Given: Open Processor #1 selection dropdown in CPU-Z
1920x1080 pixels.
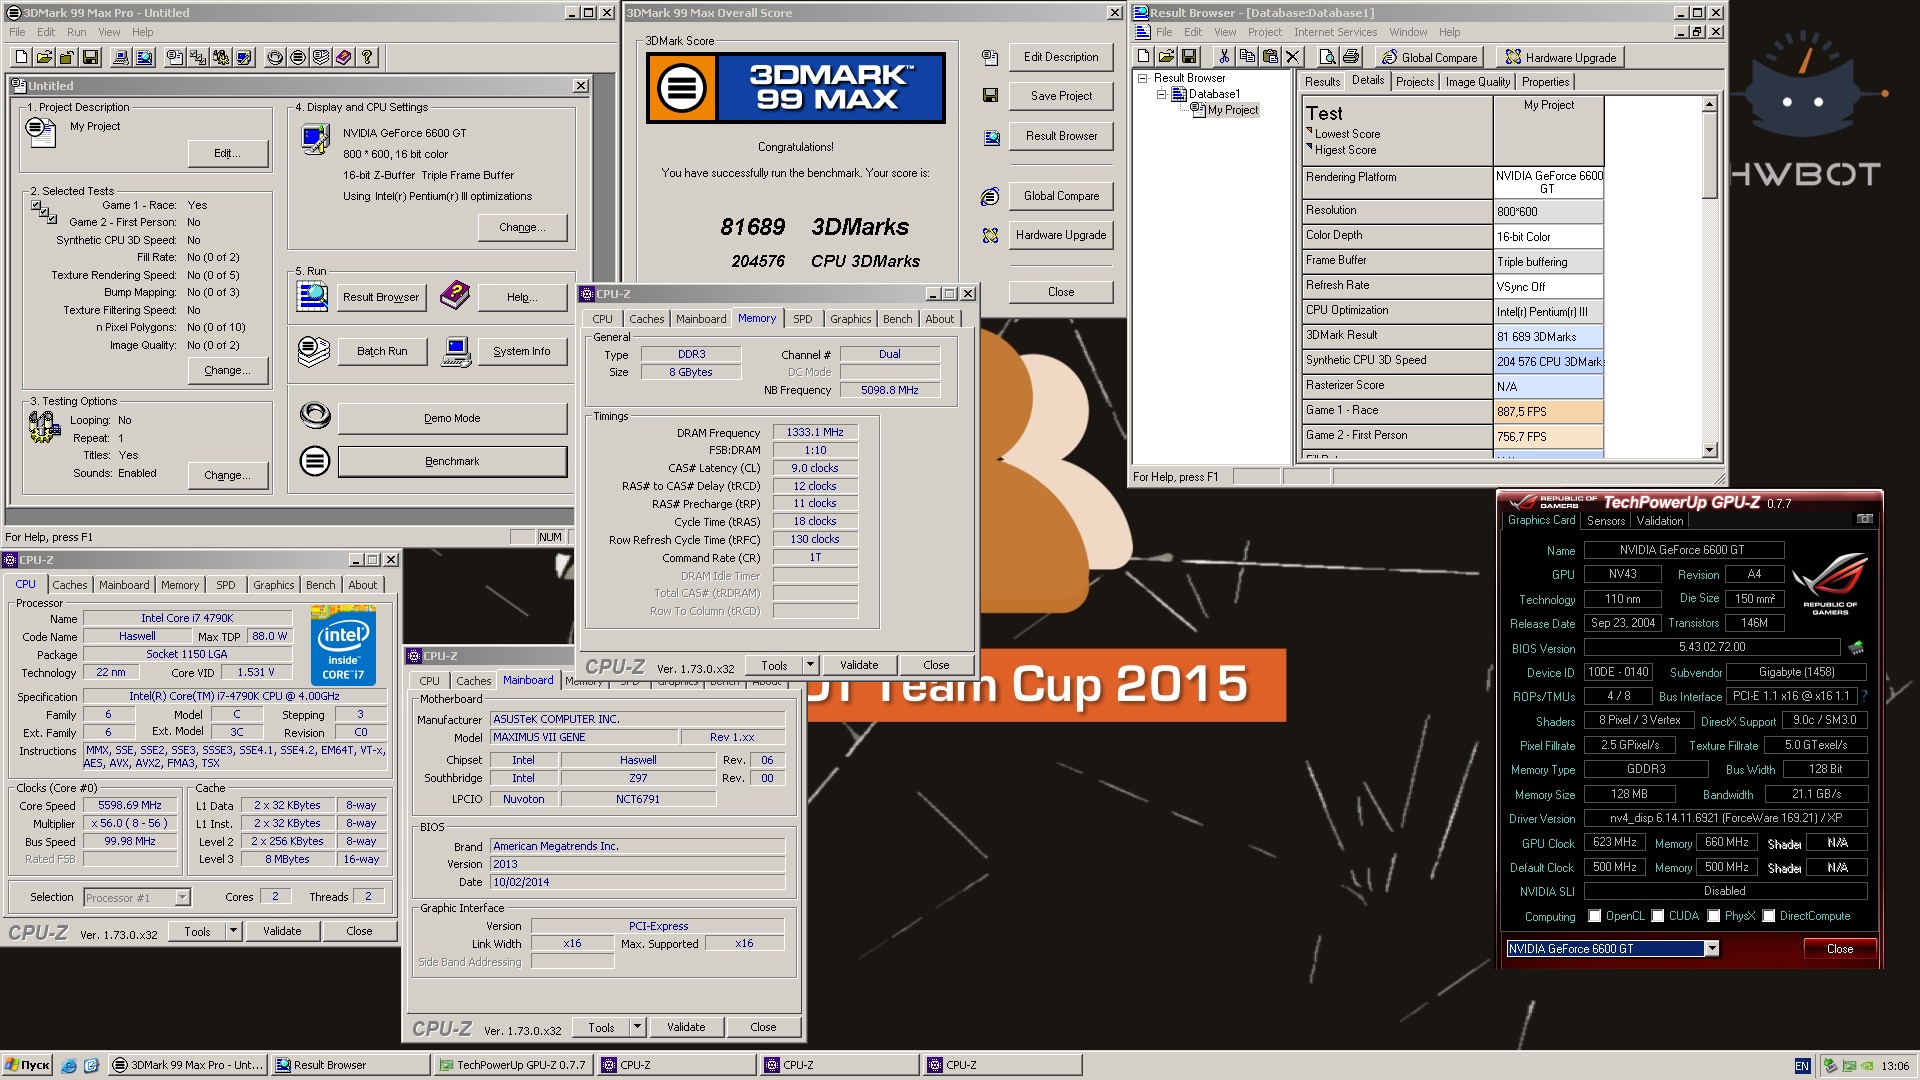Looking at the screenshot, I should [182, 898].
